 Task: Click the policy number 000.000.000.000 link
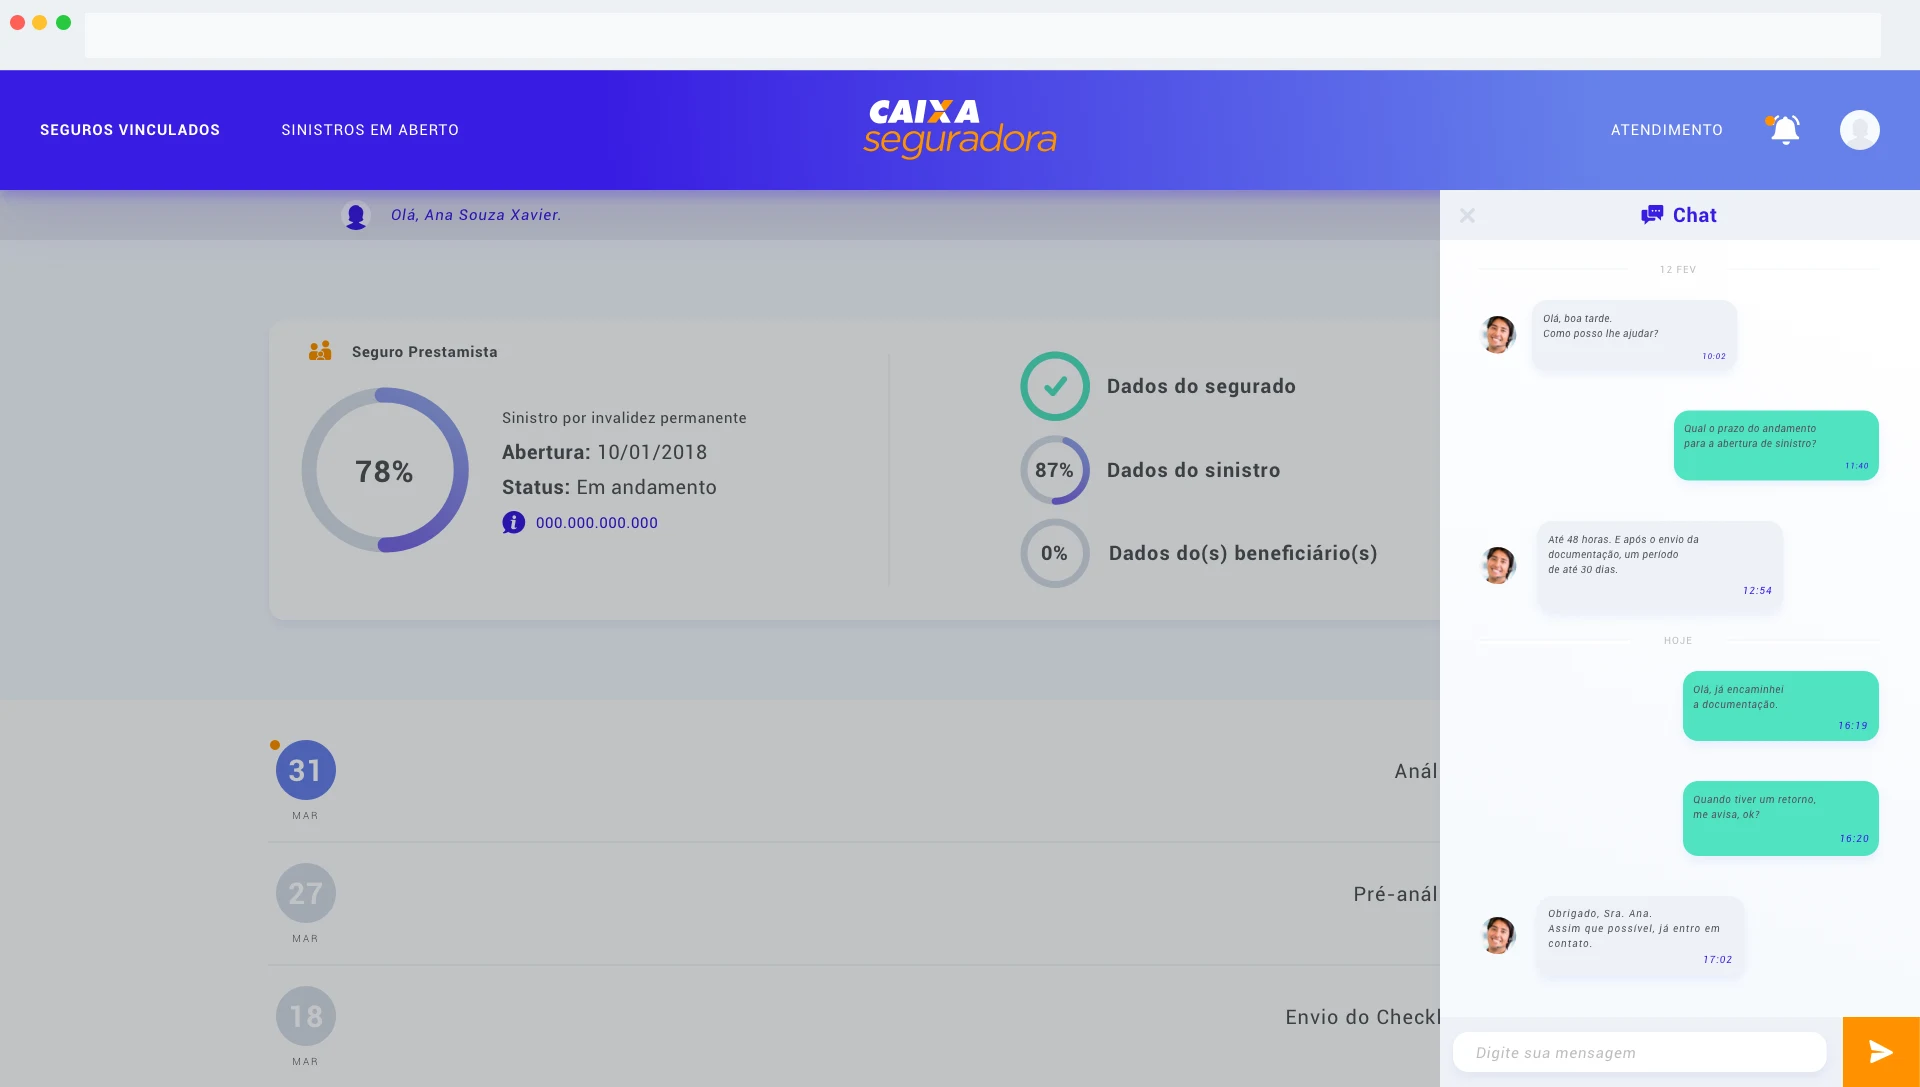[x=597, y=523]
